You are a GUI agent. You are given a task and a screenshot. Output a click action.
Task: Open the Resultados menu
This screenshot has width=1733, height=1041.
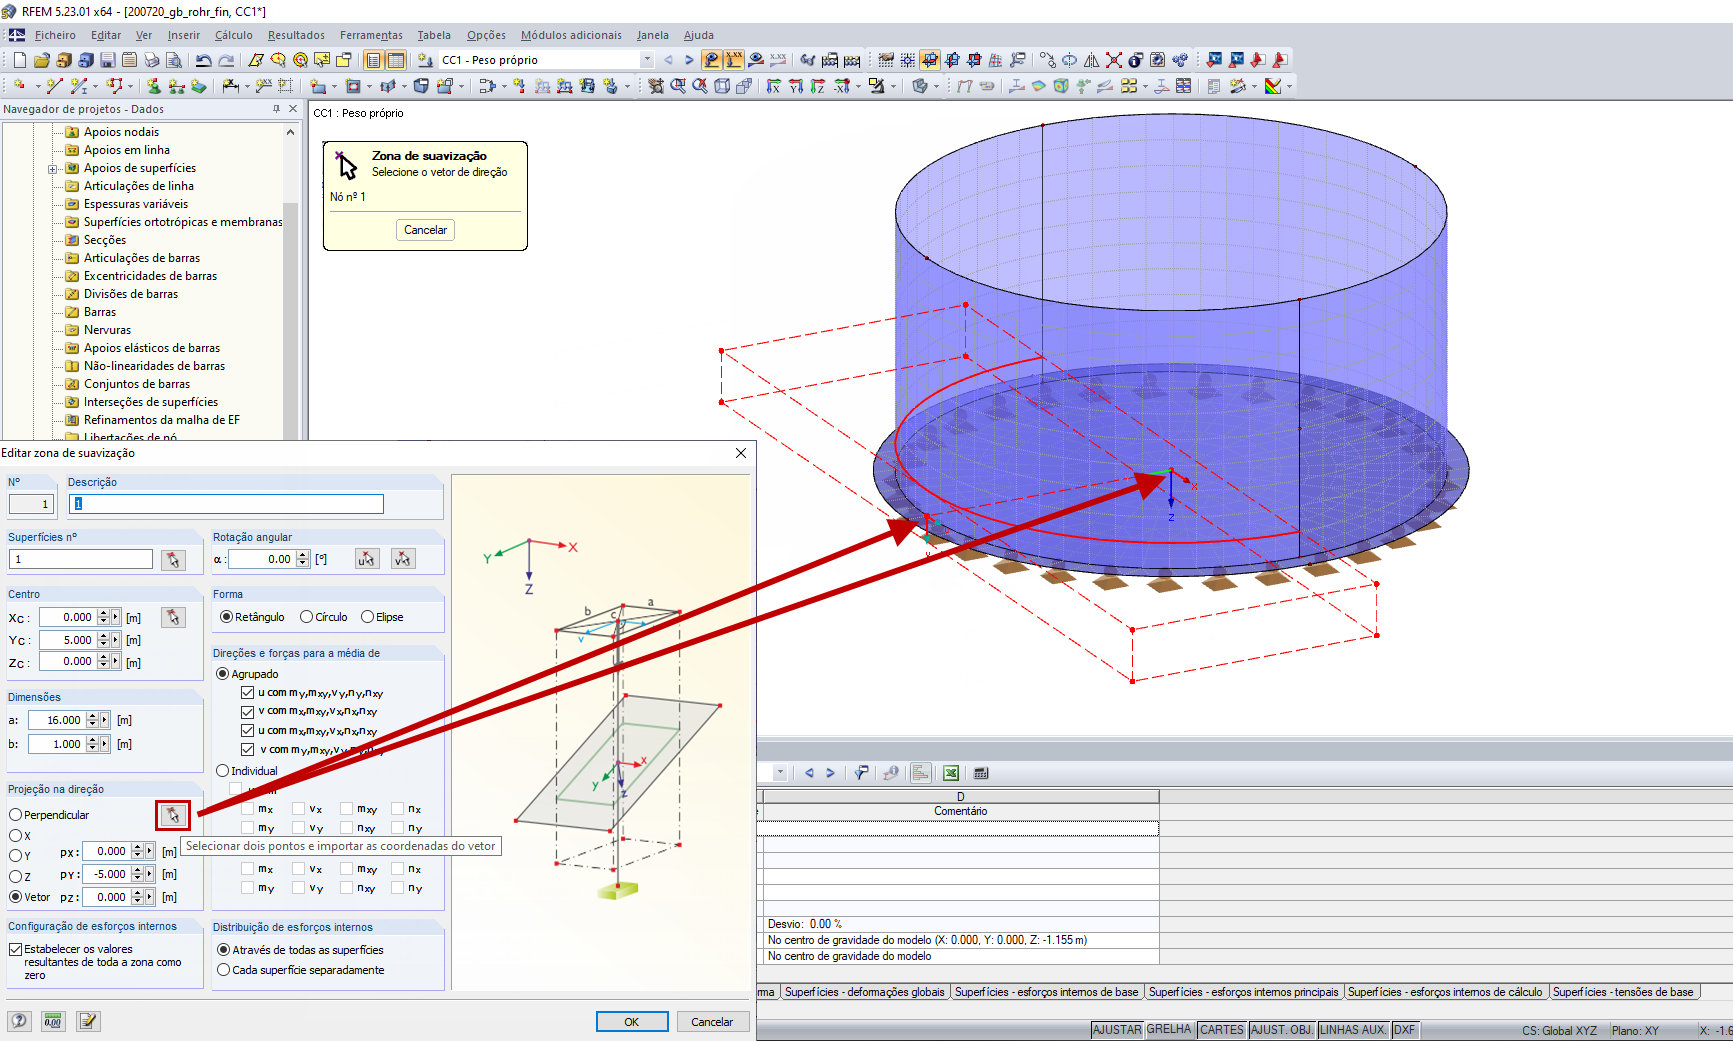[x=296, y=35]
